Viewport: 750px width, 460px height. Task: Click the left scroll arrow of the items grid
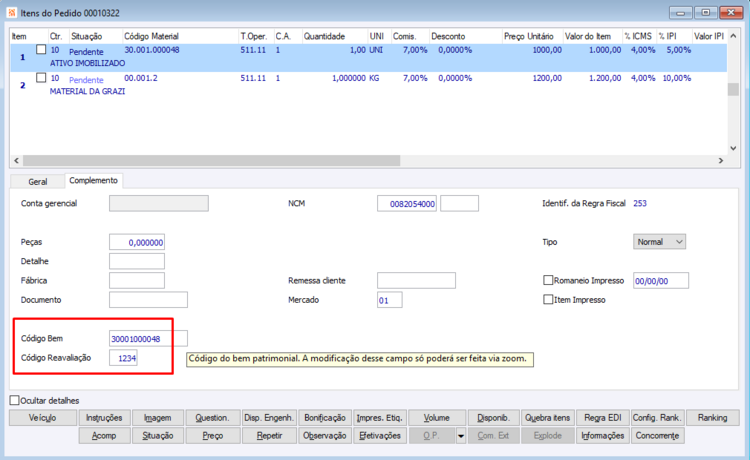click(16, 161)
